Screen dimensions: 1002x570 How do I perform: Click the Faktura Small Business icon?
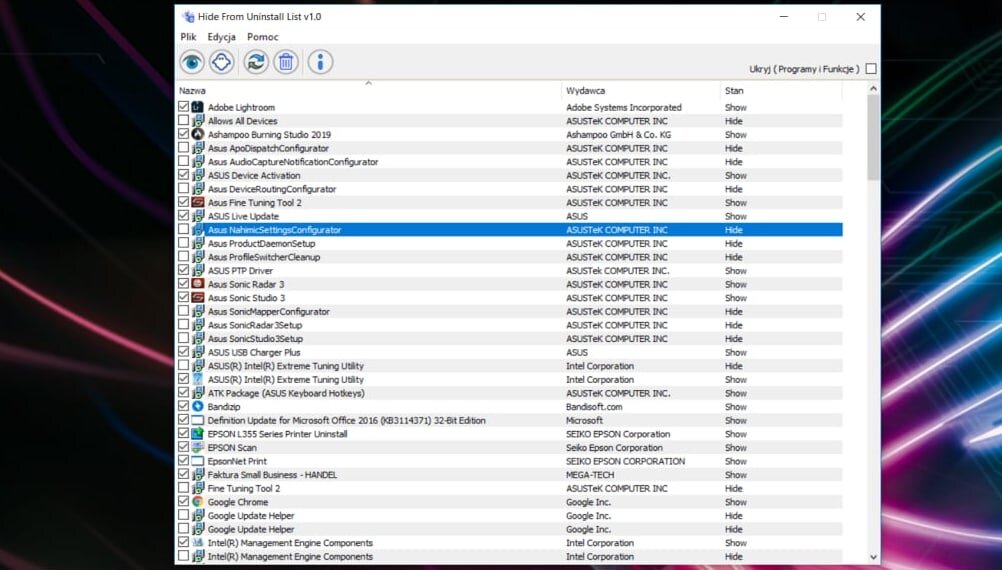(197, 474)
